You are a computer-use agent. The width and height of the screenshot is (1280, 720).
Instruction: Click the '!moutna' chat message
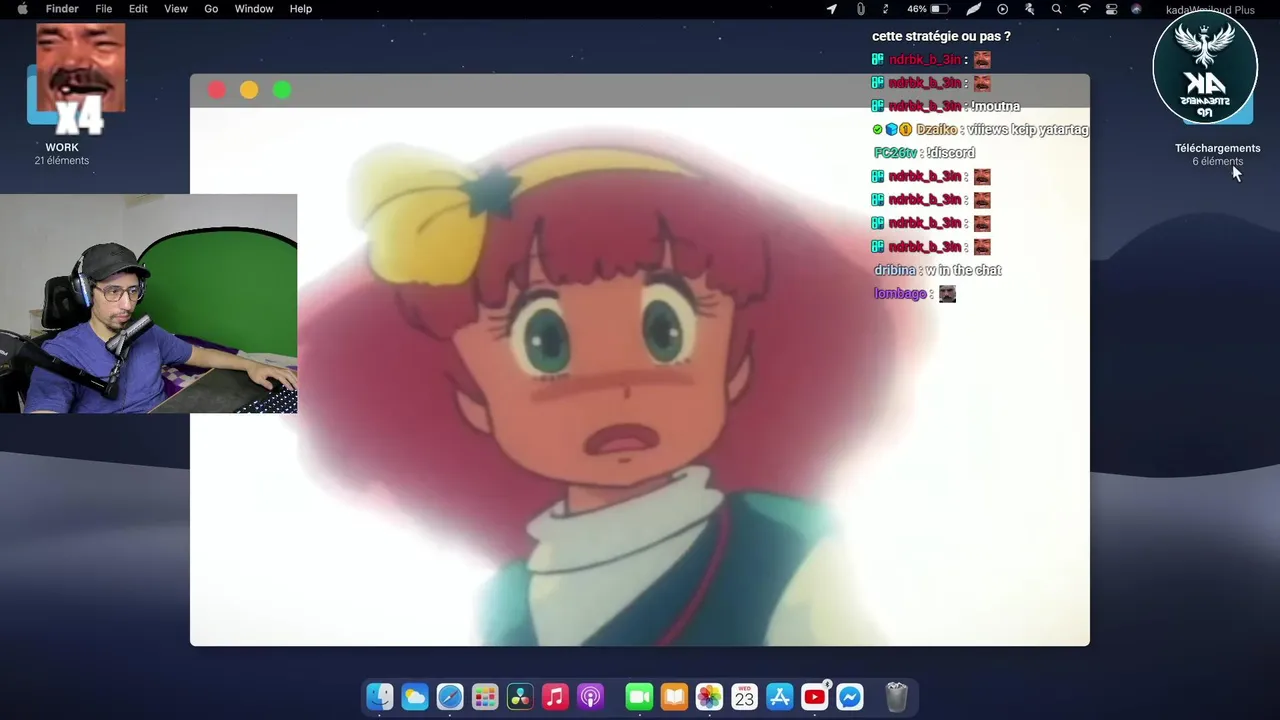point(995,106)
